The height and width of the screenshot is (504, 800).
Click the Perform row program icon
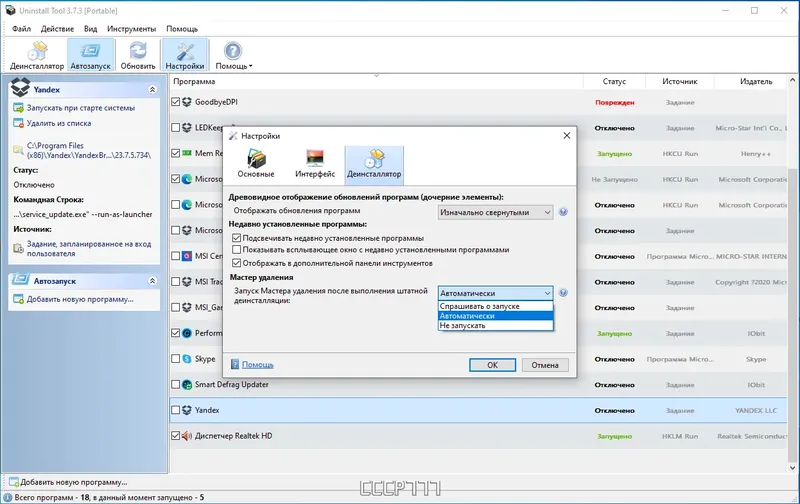pos(187,333)
